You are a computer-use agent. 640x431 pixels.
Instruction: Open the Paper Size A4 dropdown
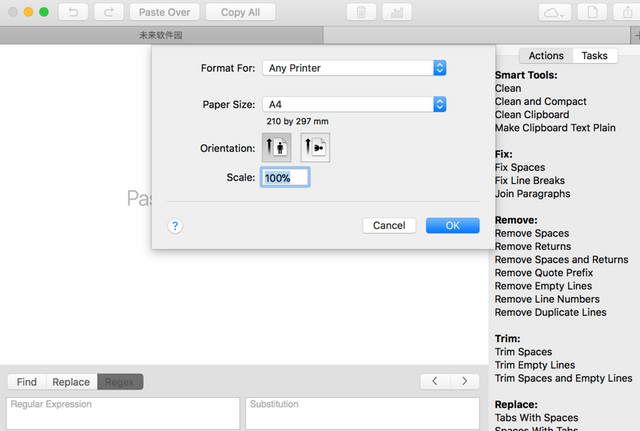[354, 104]
